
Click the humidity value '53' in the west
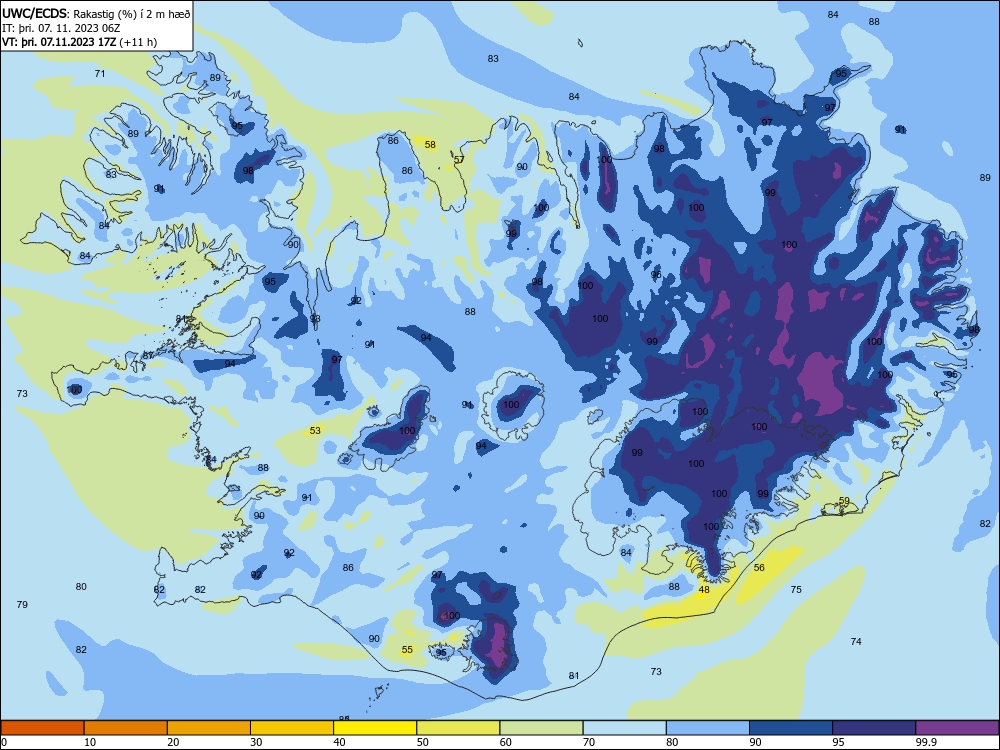(x=315, y=430)
